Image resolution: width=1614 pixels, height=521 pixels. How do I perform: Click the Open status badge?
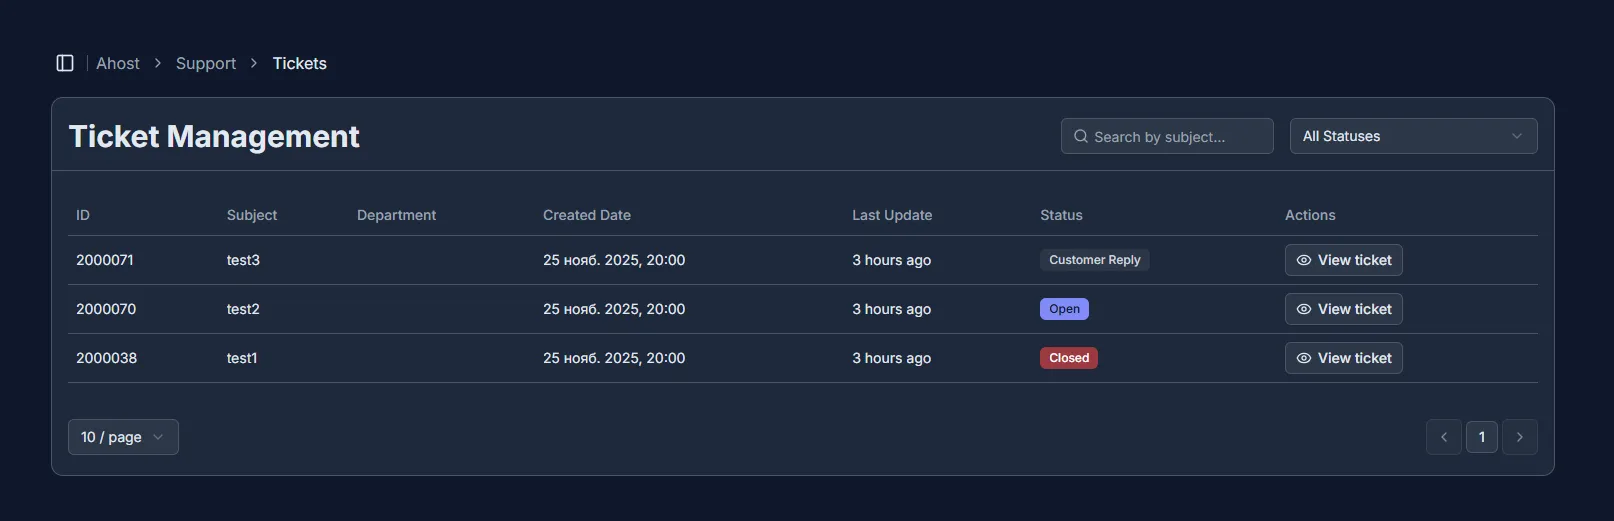point(1064,309)
